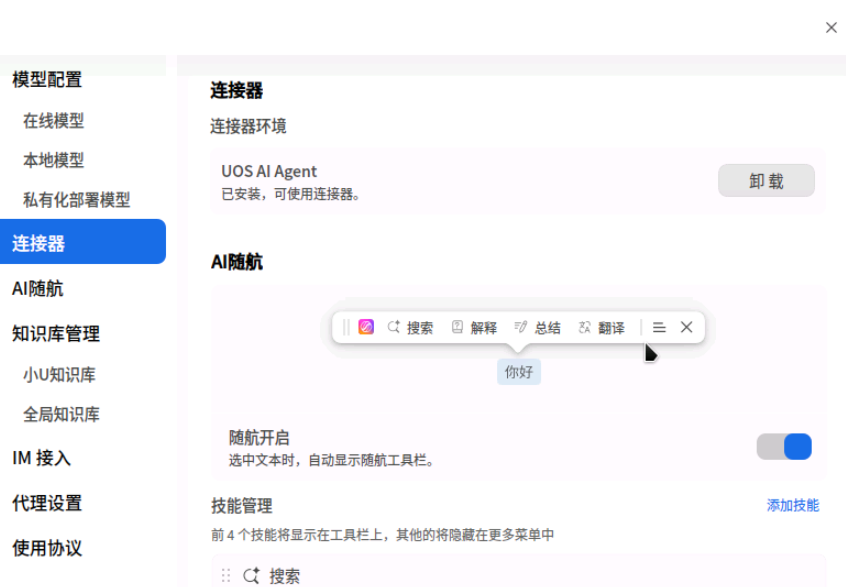Viewport: 846px width, 587px height.
Task: Click 搜索 label in floating toolbar preview
Action: (x=420, y=327)
